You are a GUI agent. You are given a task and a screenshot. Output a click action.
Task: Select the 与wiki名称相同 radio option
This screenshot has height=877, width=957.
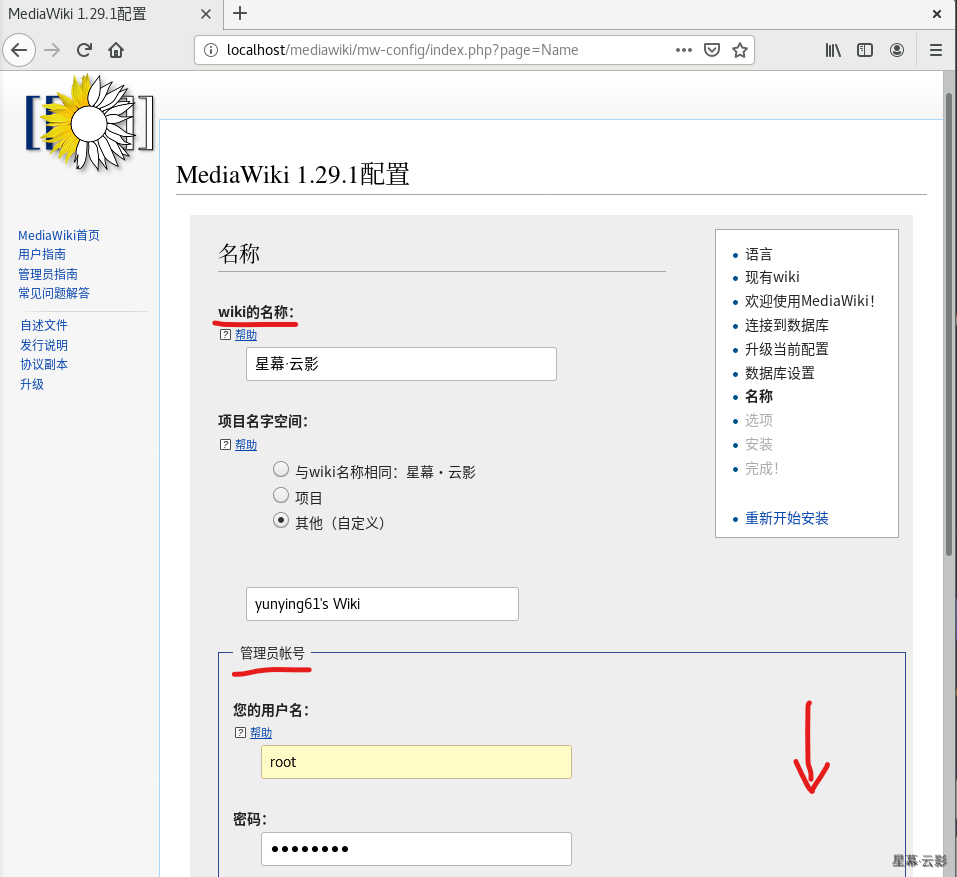281,470
